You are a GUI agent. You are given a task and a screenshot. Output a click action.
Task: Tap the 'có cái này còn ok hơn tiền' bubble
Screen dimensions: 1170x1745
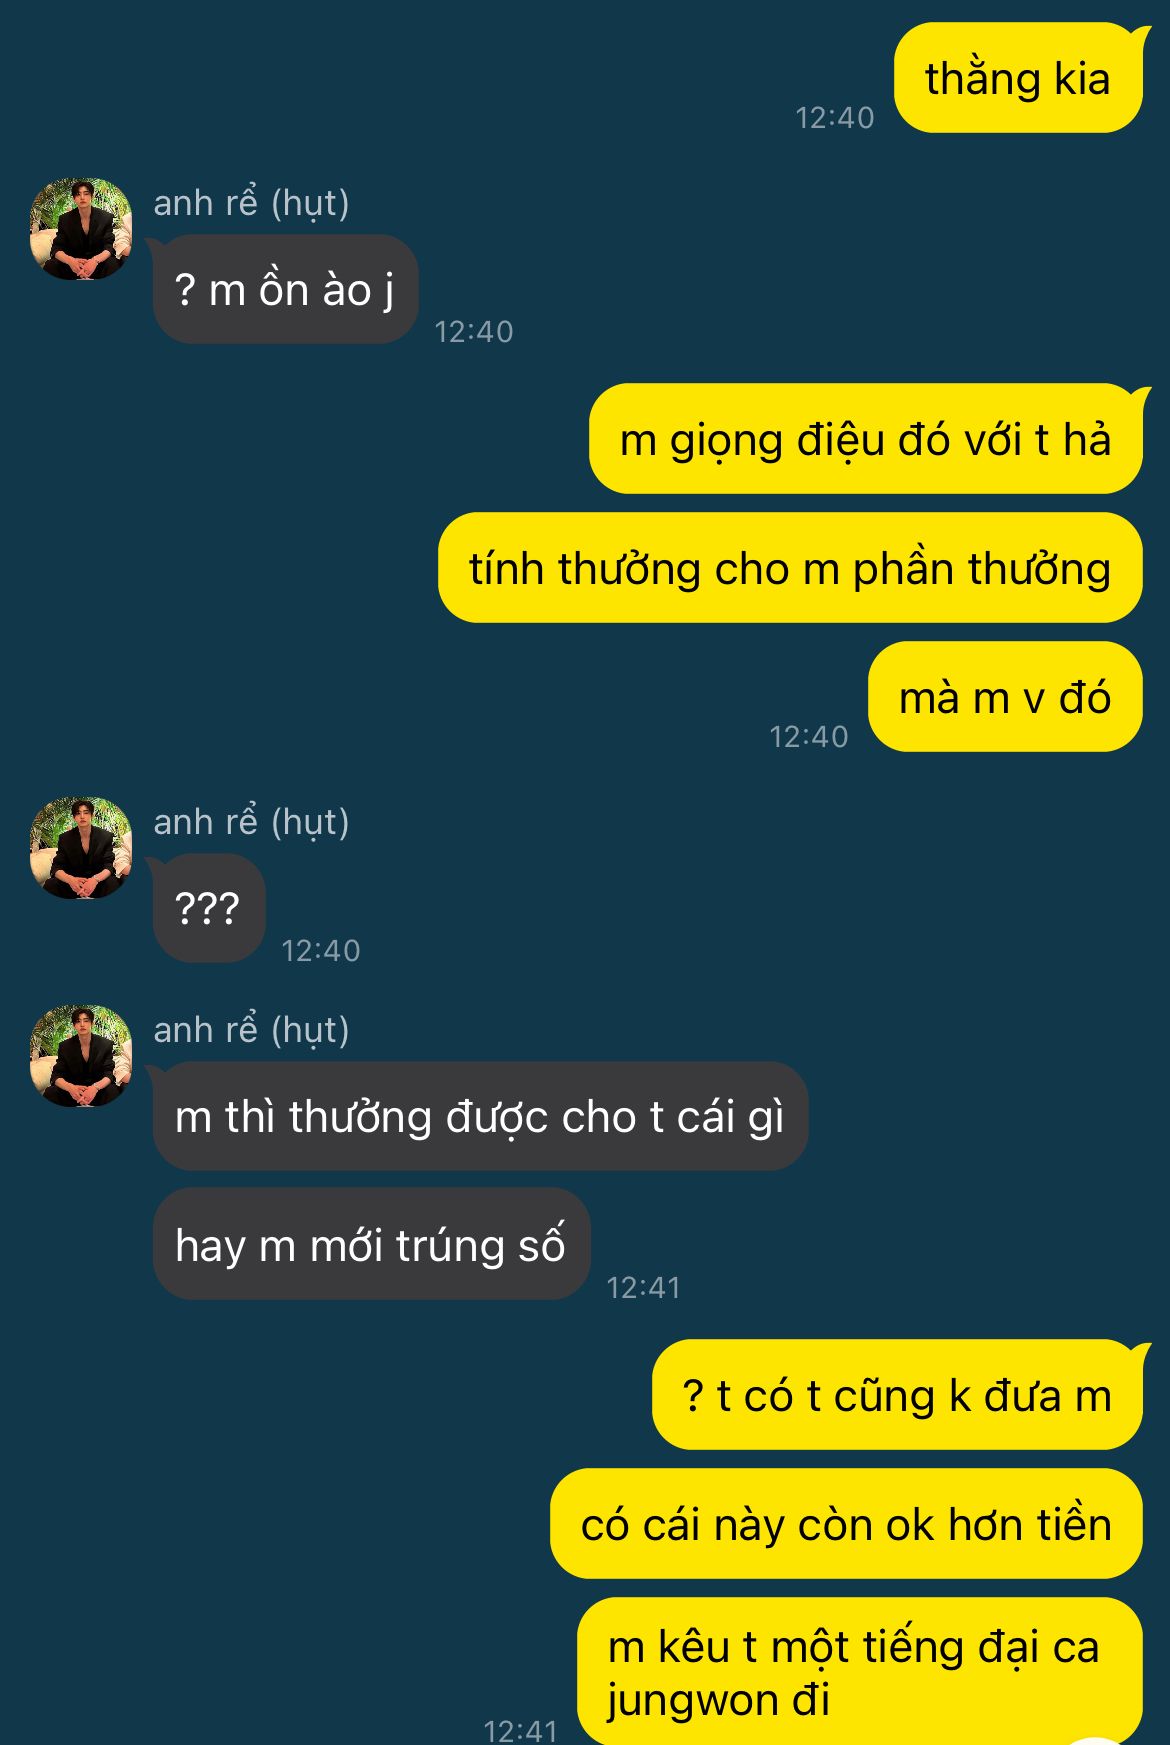846,1523
